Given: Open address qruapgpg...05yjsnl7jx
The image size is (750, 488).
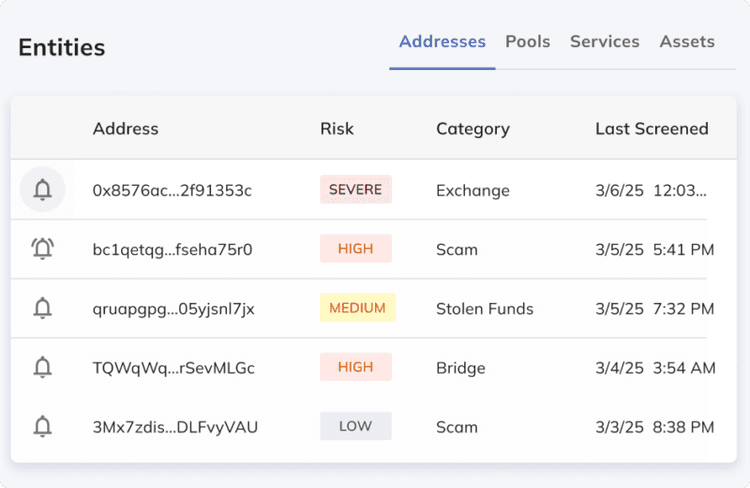Looking at the screenshot, I should point(173,309).
